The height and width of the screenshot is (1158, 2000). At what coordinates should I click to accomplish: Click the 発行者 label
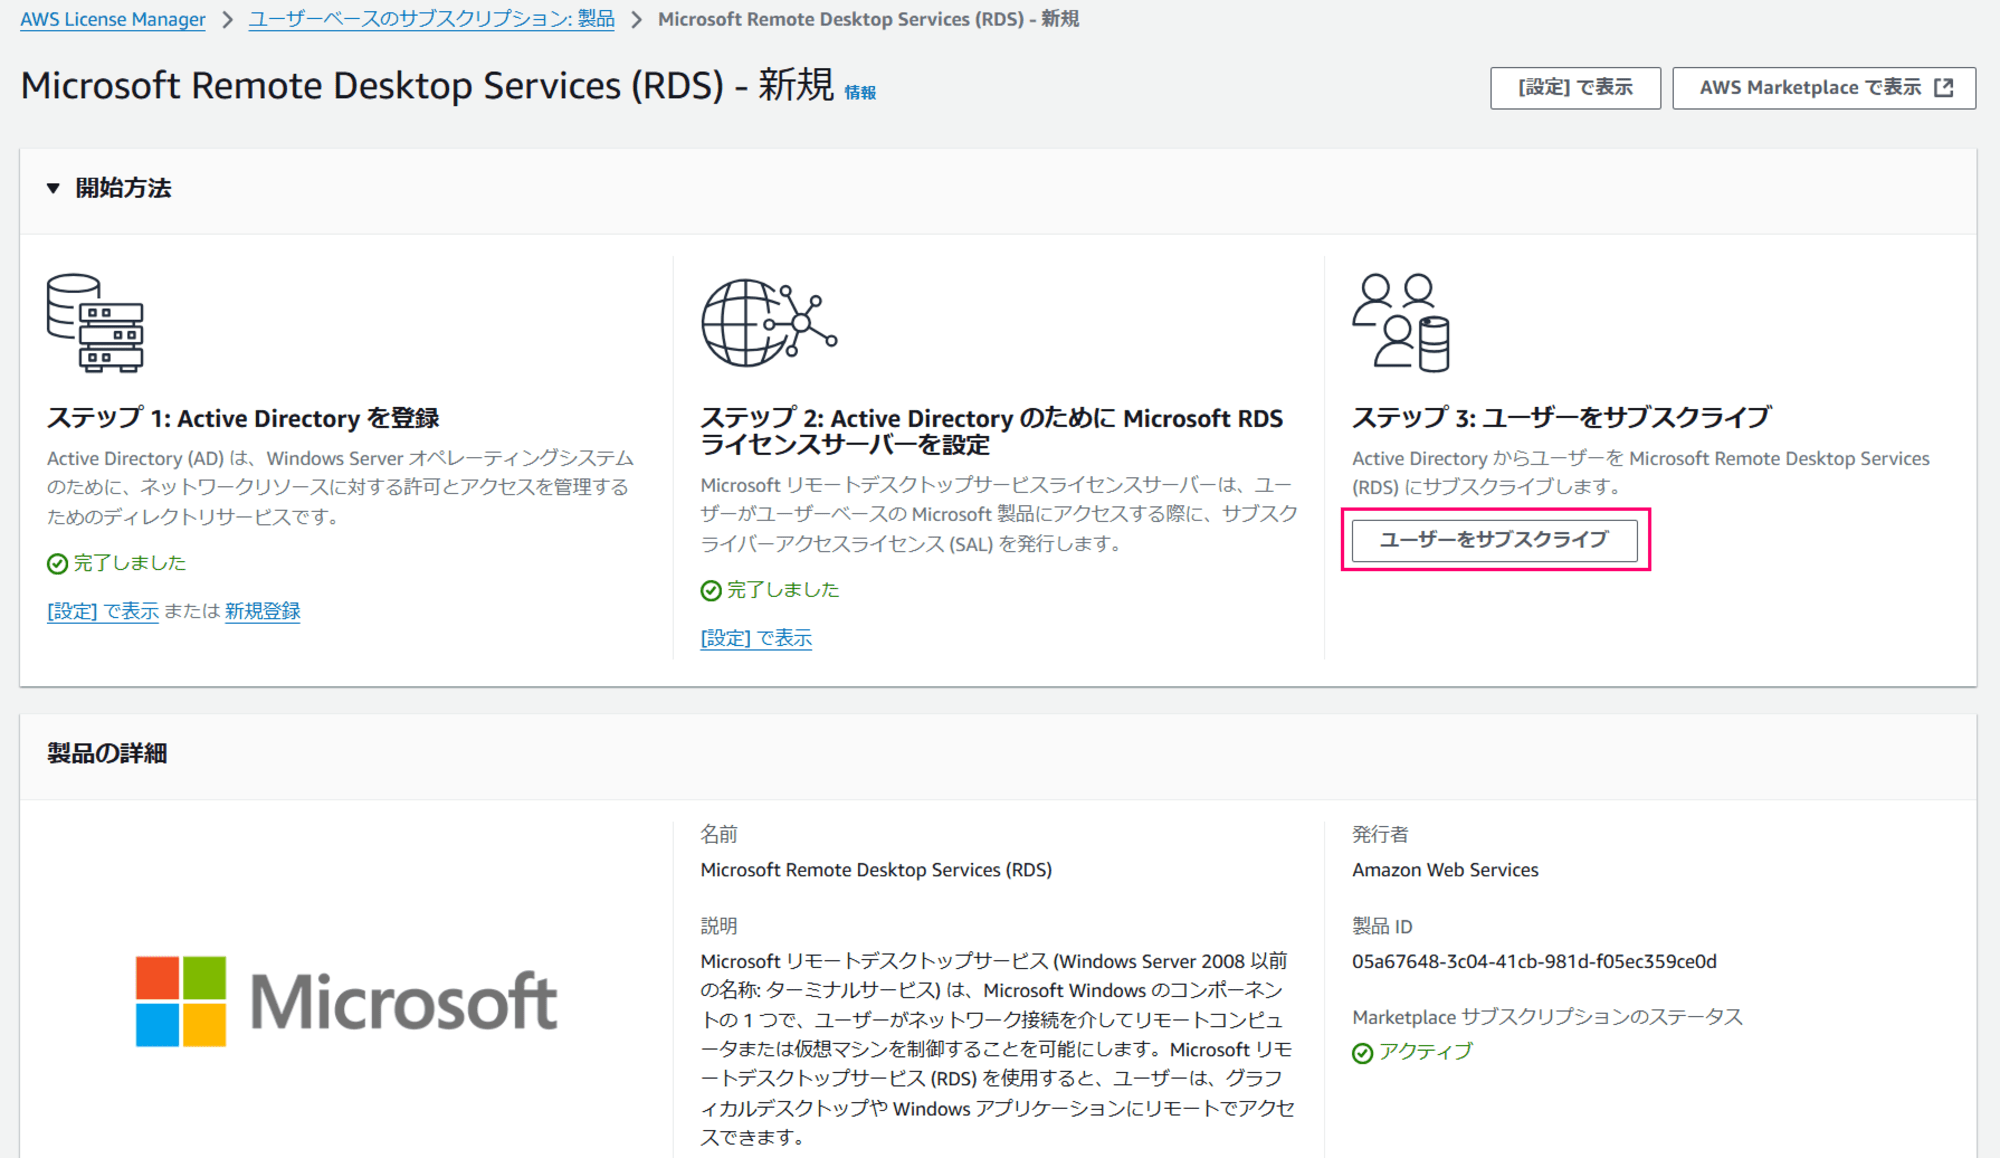pyautogui.click(x=1380, y=834)
